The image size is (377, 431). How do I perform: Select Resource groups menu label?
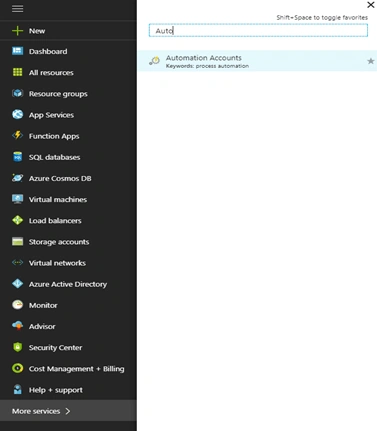(x=58, y=94)
